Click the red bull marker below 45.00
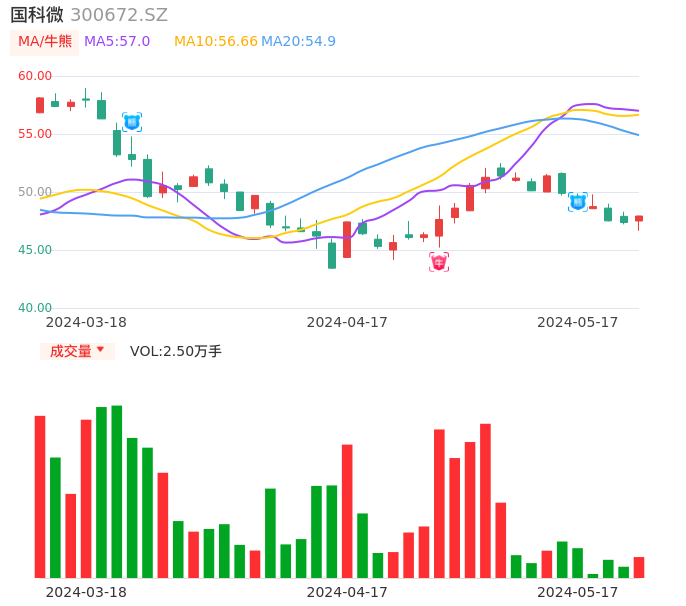Screen dimensions: 686x606 (439, 262)
